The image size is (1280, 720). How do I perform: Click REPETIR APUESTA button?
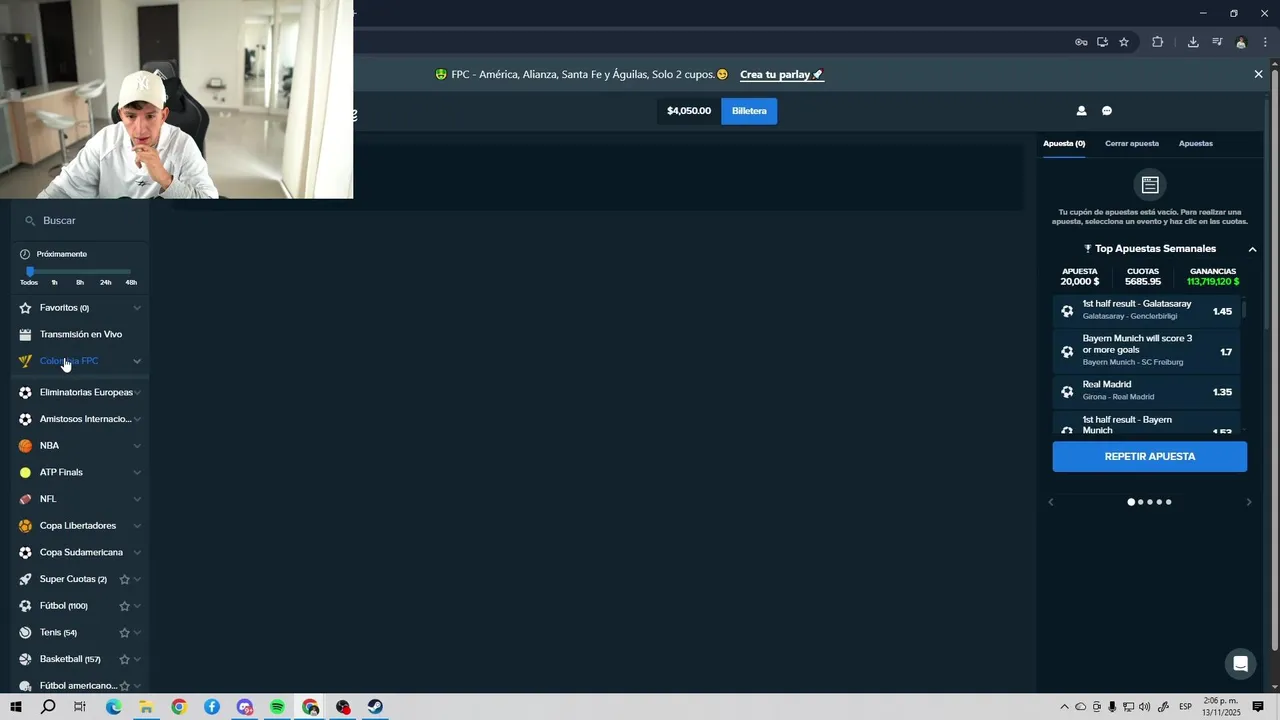1150,457
